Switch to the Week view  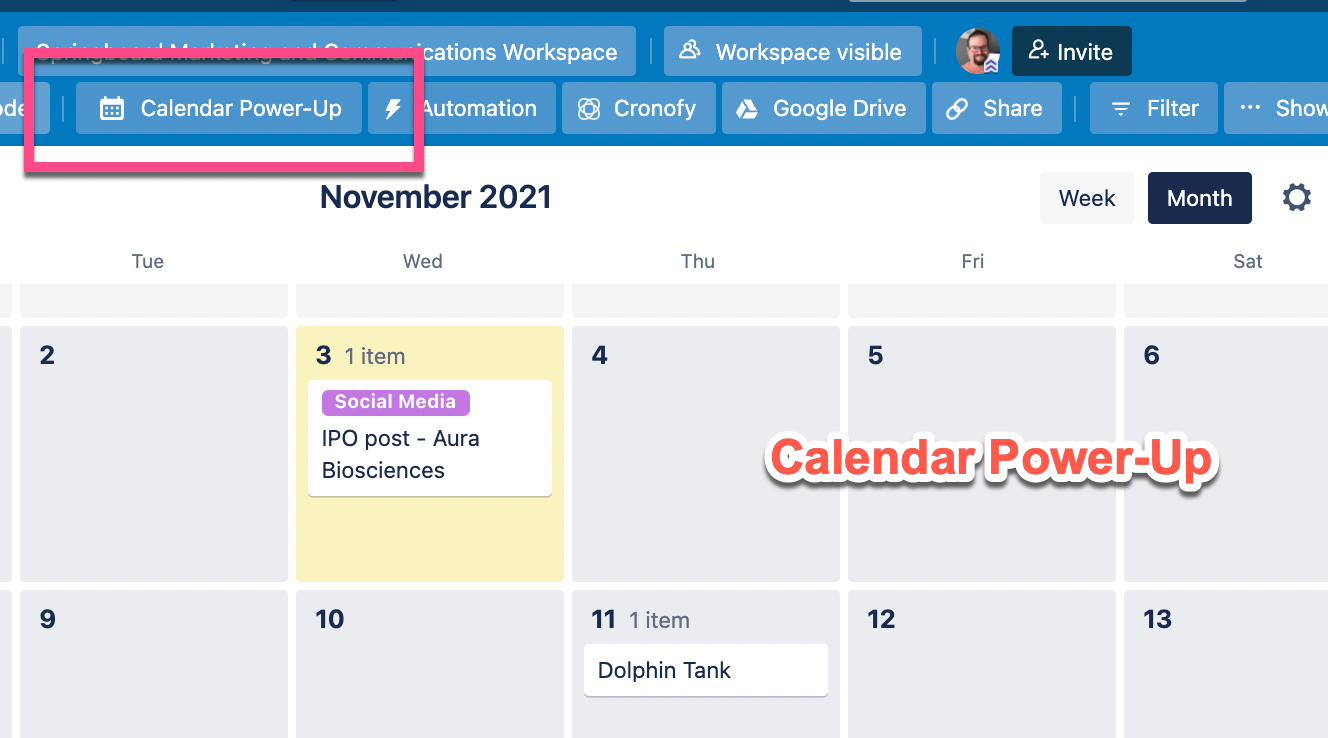click(x=1086, y=197)
